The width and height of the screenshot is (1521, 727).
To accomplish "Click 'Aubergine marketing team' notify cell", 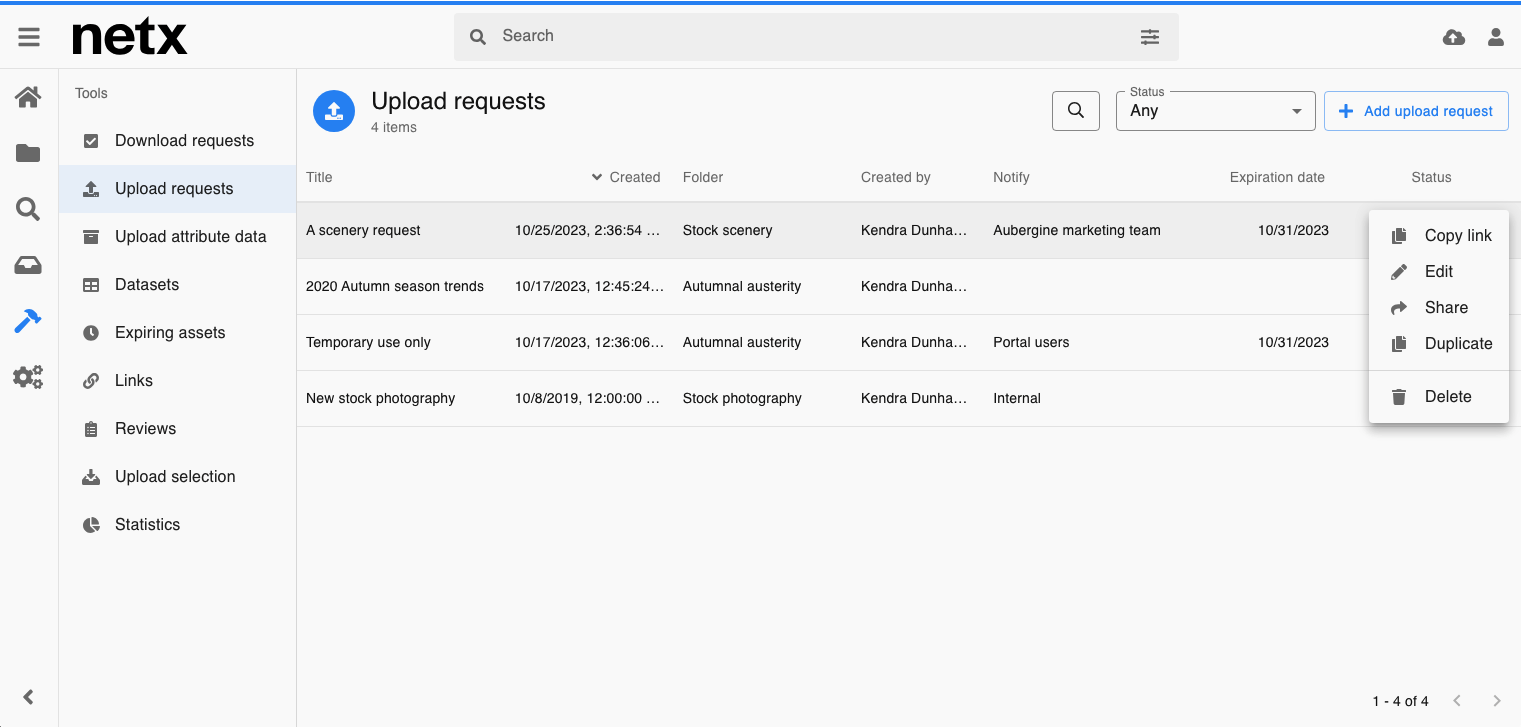I will point(1077,230).
